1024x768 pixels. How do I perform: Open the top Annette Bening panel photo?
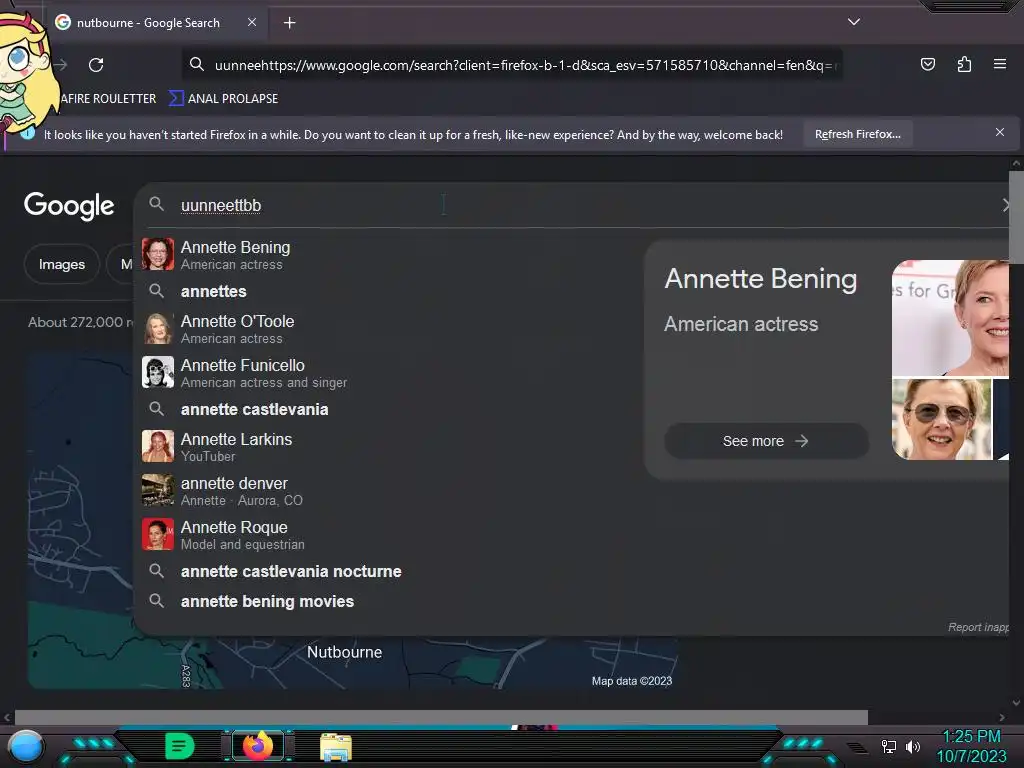tap(950, 318)
